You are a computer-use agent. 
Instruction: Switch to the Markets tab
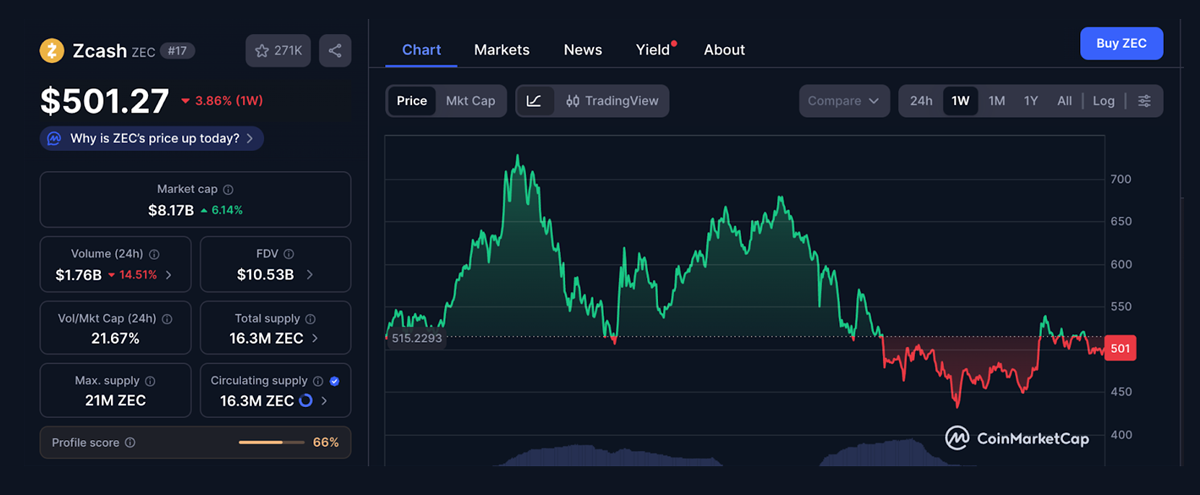point(502,49)
